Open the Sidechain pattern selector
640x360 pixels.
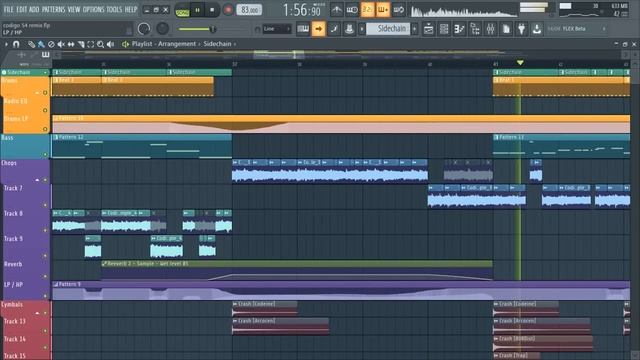(x=388, y=29)
